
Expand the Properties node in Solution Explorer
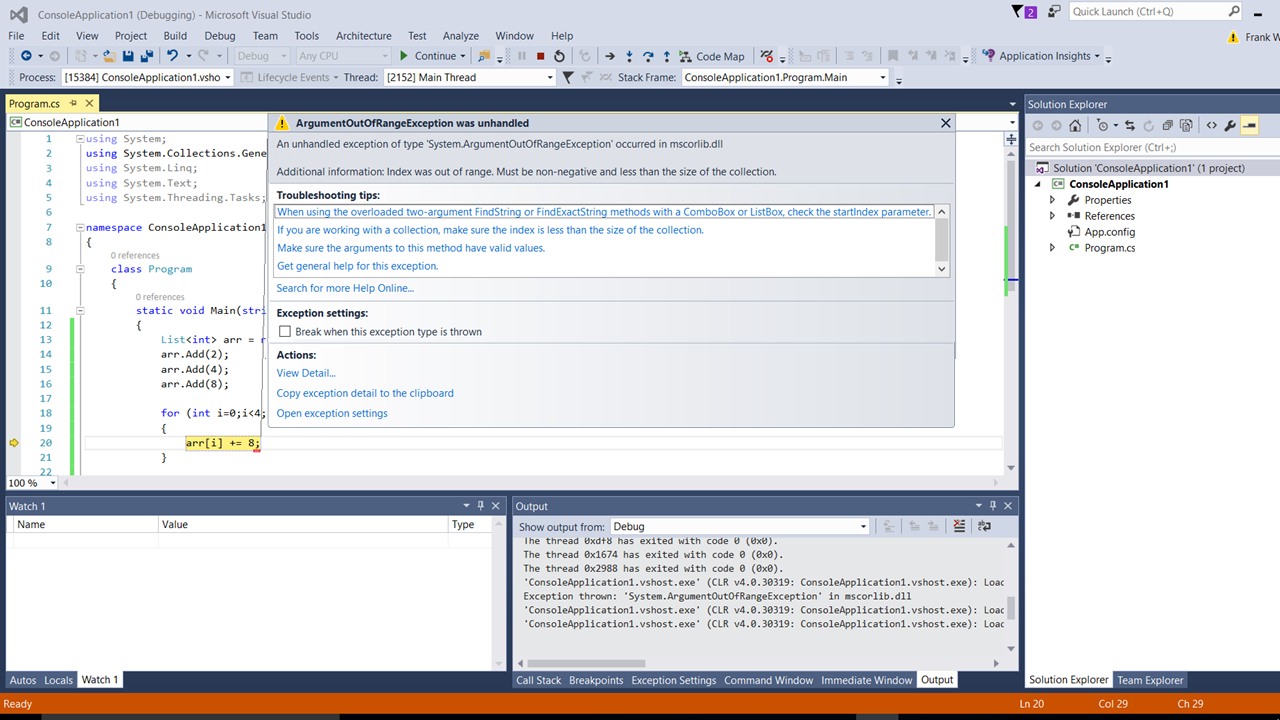point(1052,200)
